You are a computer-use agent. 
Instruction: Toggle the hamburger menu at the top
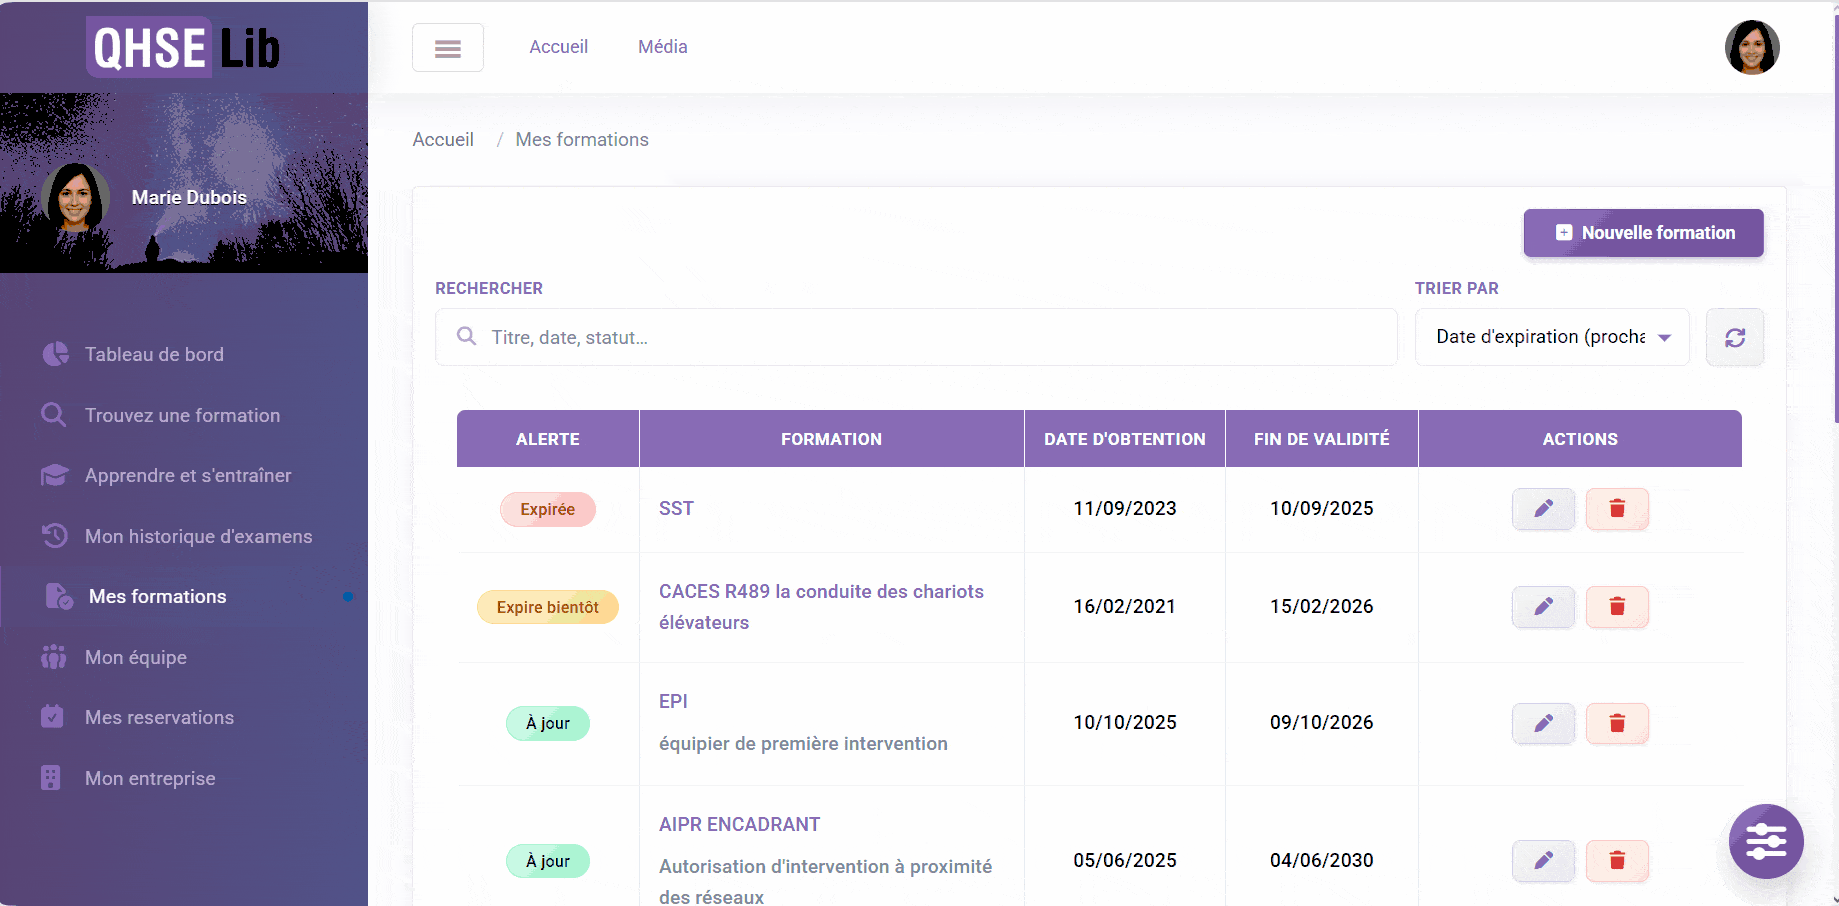(x=447, y=47)
